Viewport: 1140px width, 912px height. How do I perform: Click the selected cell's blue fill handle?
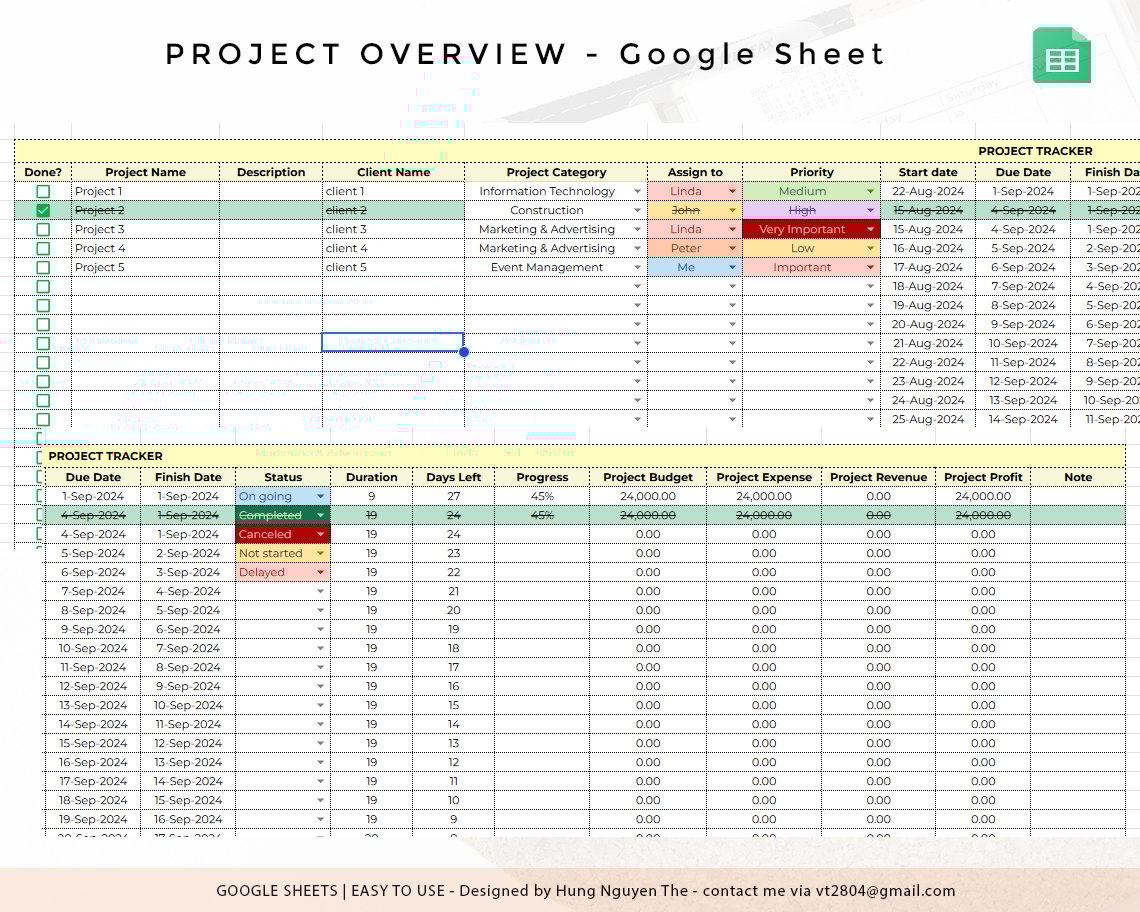(464, 352)
